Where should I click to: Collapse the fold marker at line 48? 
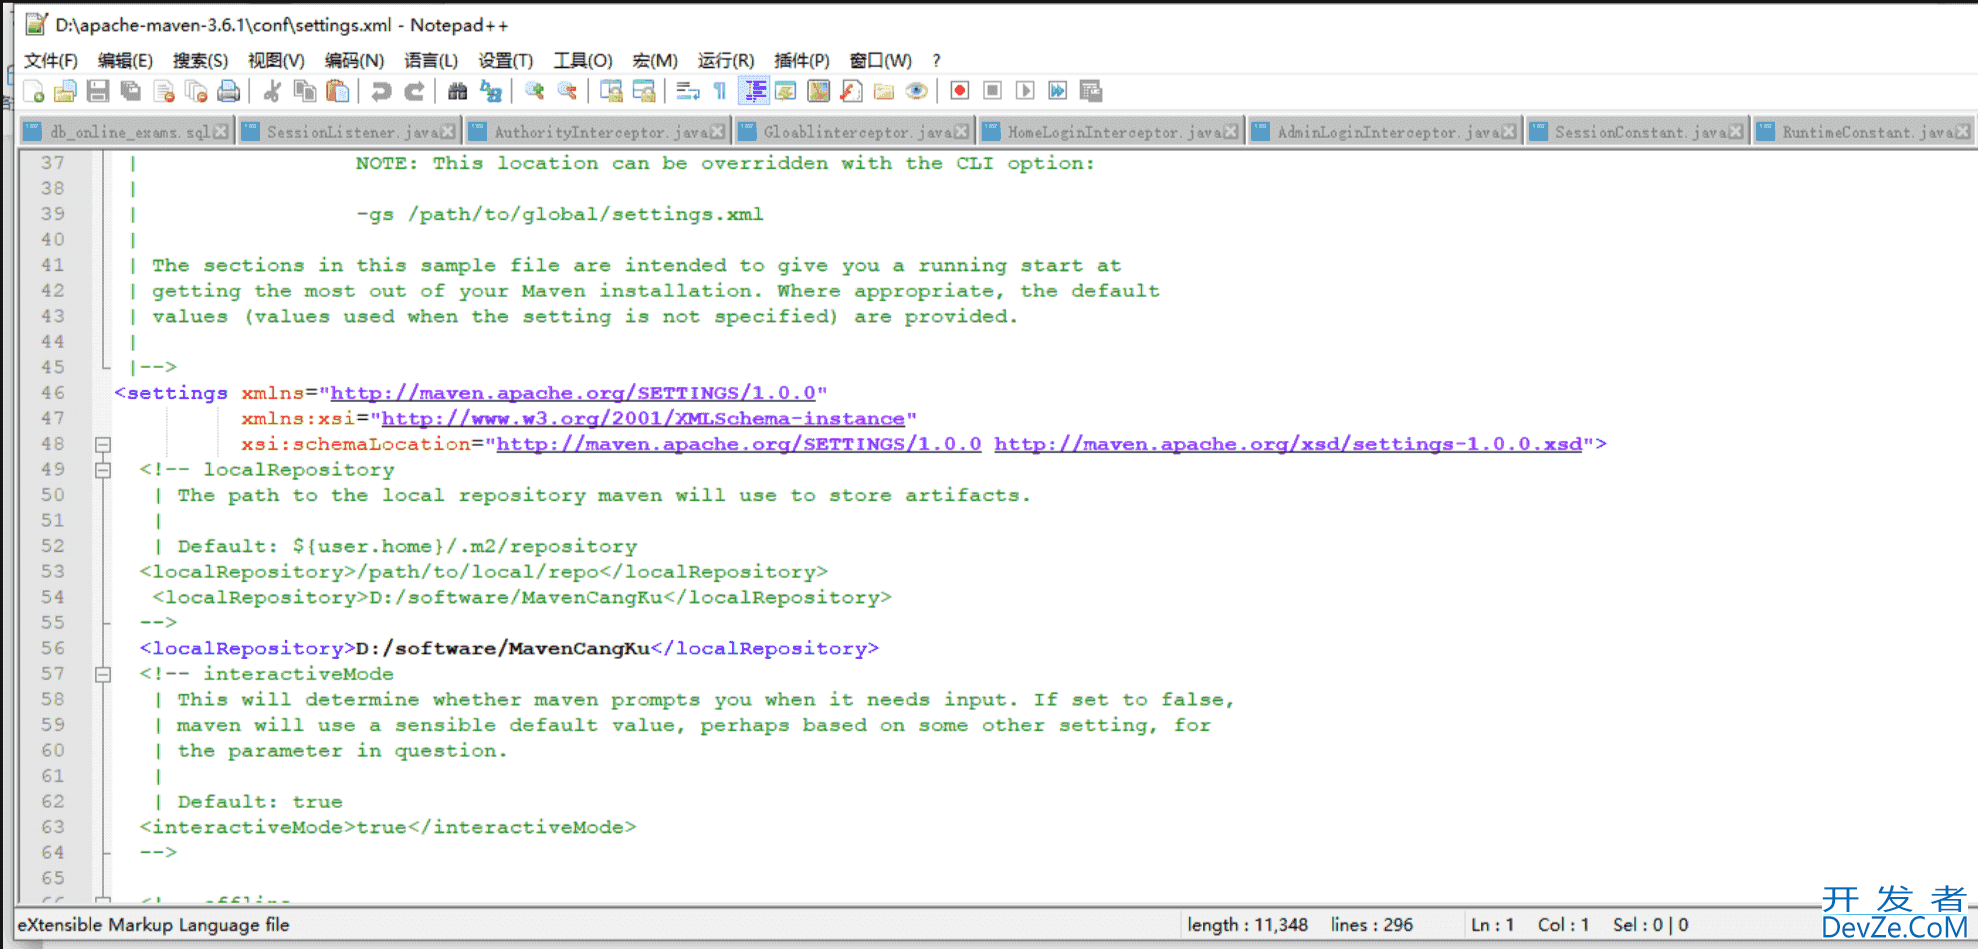point(102,444)
